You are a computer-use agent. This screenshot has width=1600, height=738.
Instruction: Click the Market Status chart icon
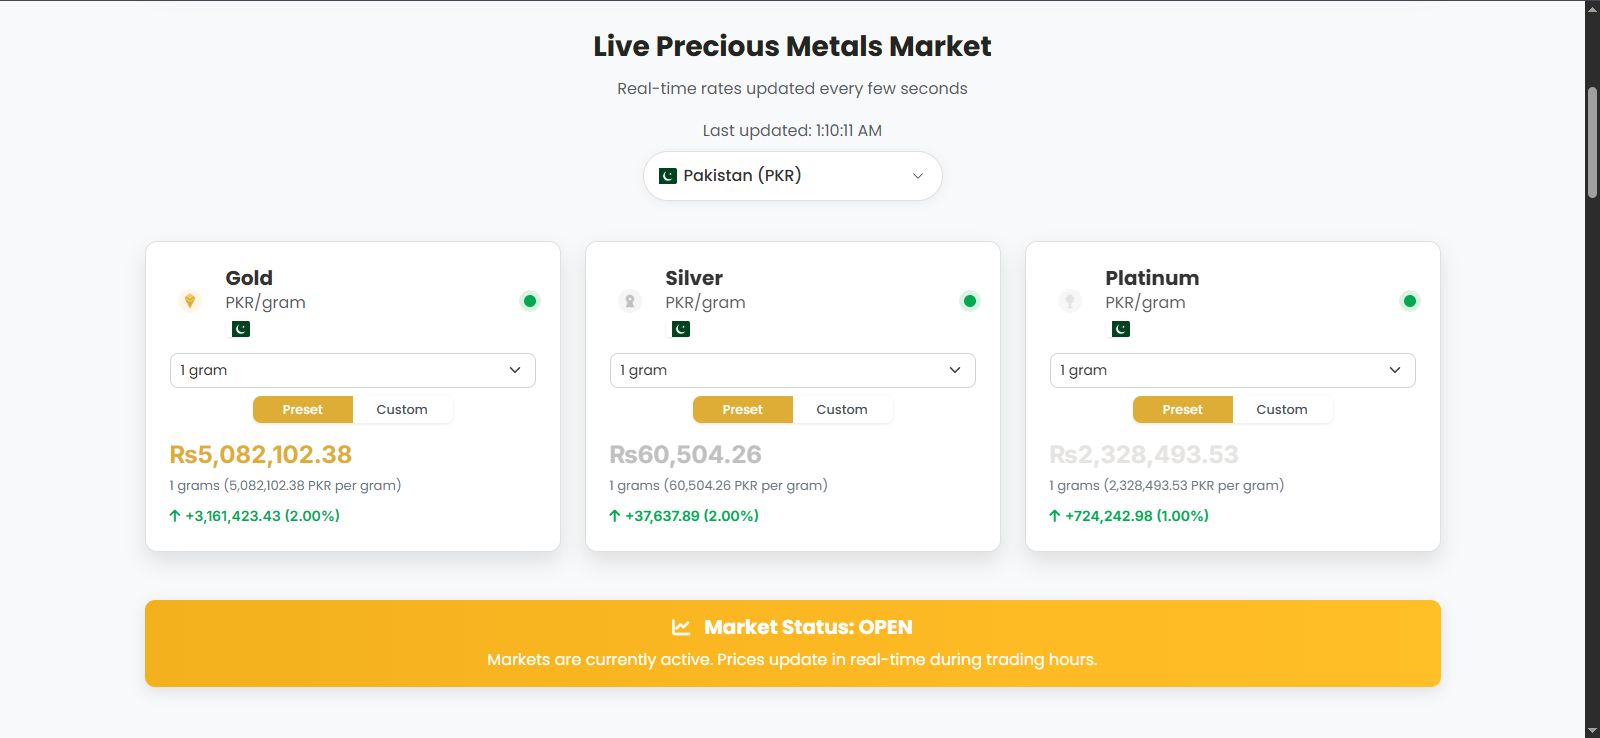681,627
